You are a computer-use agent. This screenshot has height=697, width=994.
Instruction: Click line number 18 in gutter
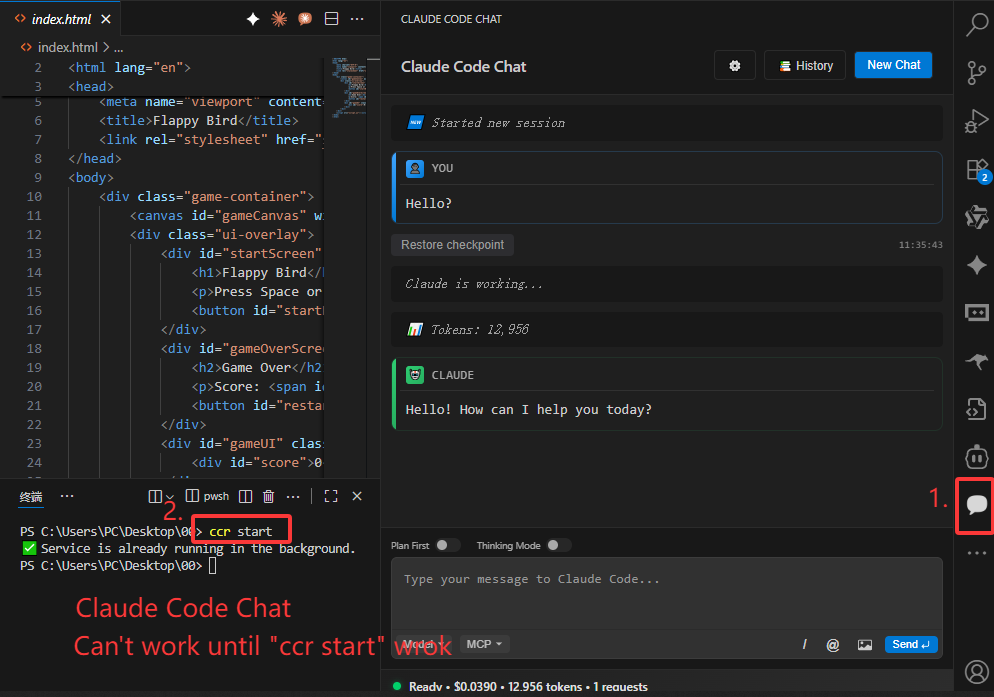click(x=34, y=348)
